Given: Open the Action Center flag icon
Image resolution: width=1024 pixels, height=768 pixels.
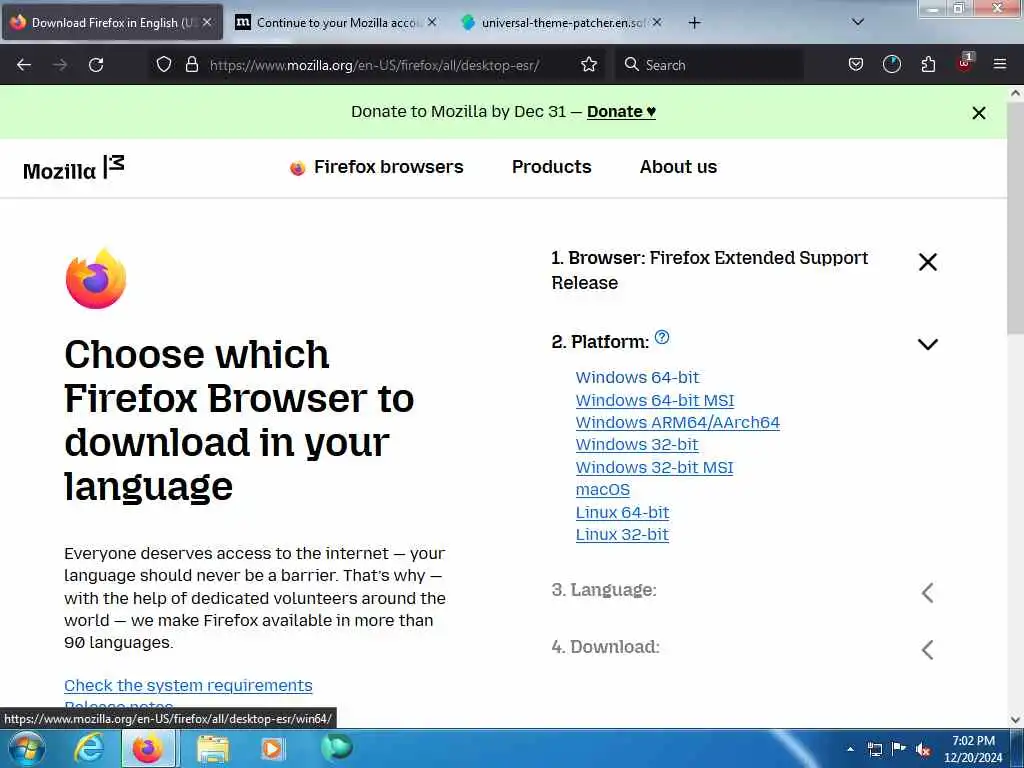Looking at the screenshot, I should 899,749.
